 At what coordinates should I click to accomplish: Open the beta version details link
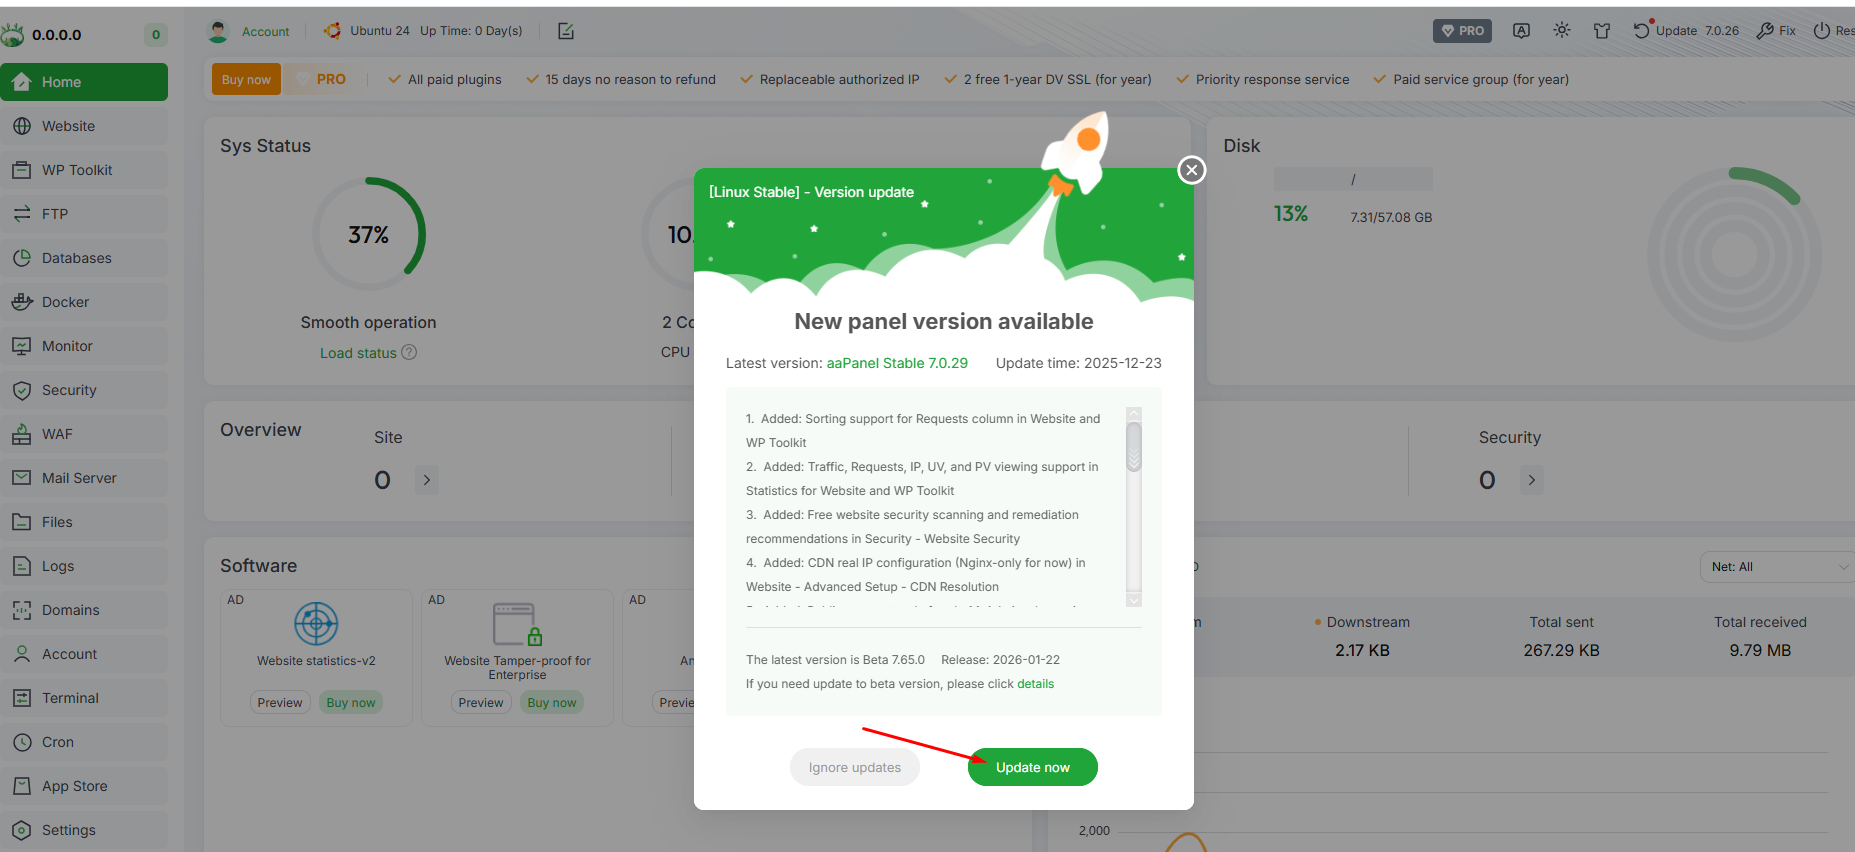point(1035,684)
